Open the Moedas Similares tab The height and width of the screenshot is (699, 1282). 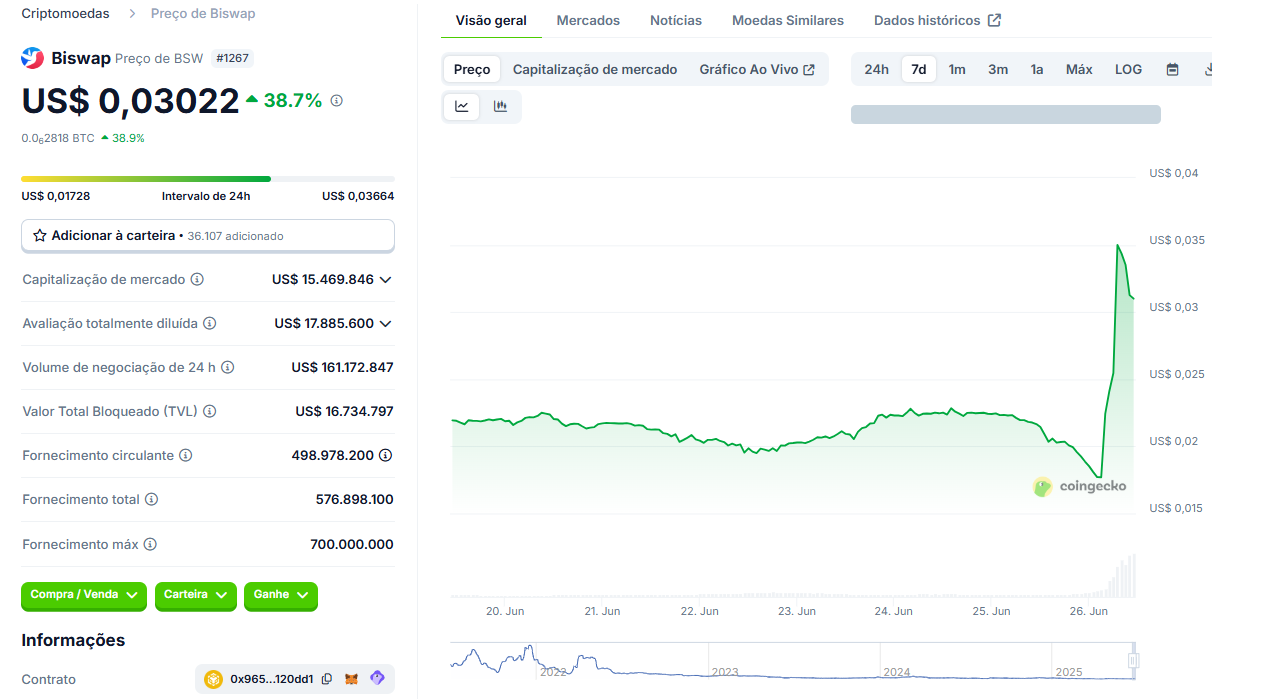point(788,20)
